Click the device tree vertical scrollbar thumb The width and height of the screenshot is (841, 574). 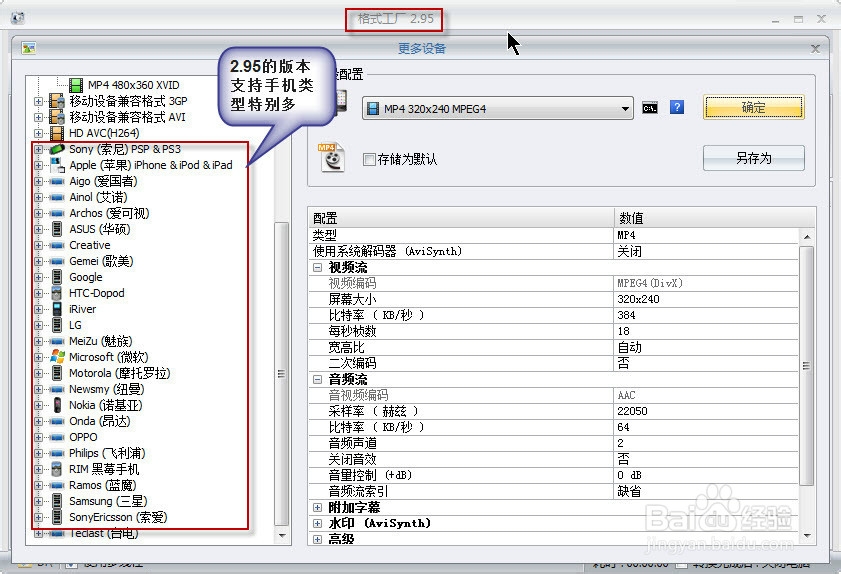pyautogui.click(x=282, y=374)
